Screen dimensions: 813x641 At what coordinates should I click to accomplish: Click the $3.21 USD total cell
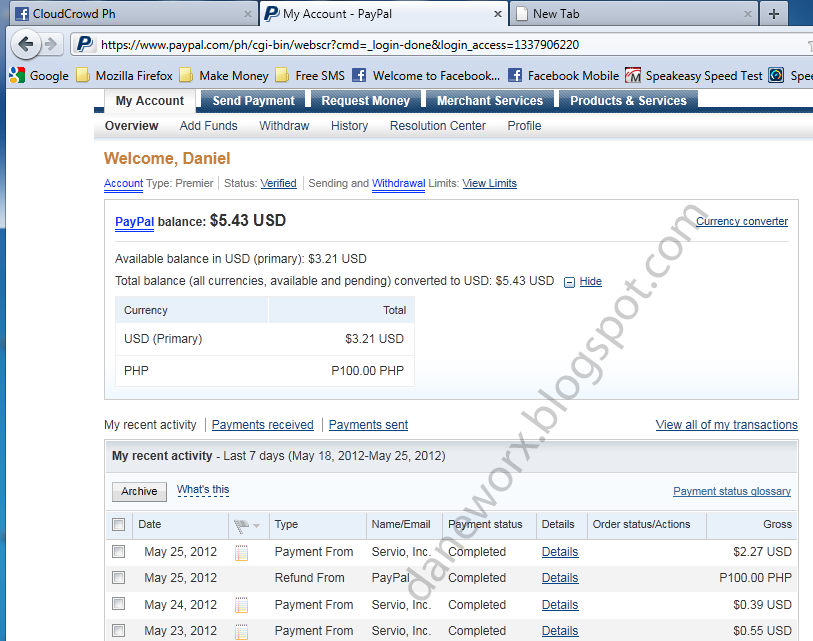tap(374, 339)
